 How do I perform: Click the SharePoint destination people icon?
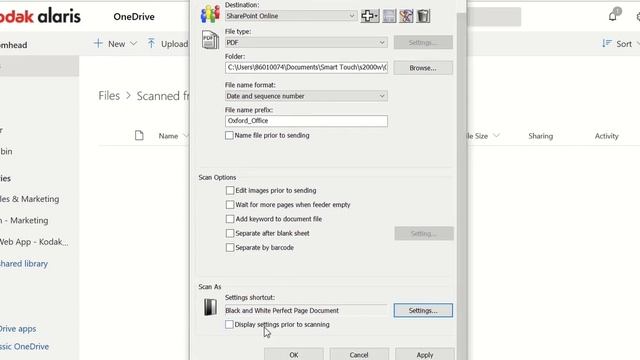point(210,14)
